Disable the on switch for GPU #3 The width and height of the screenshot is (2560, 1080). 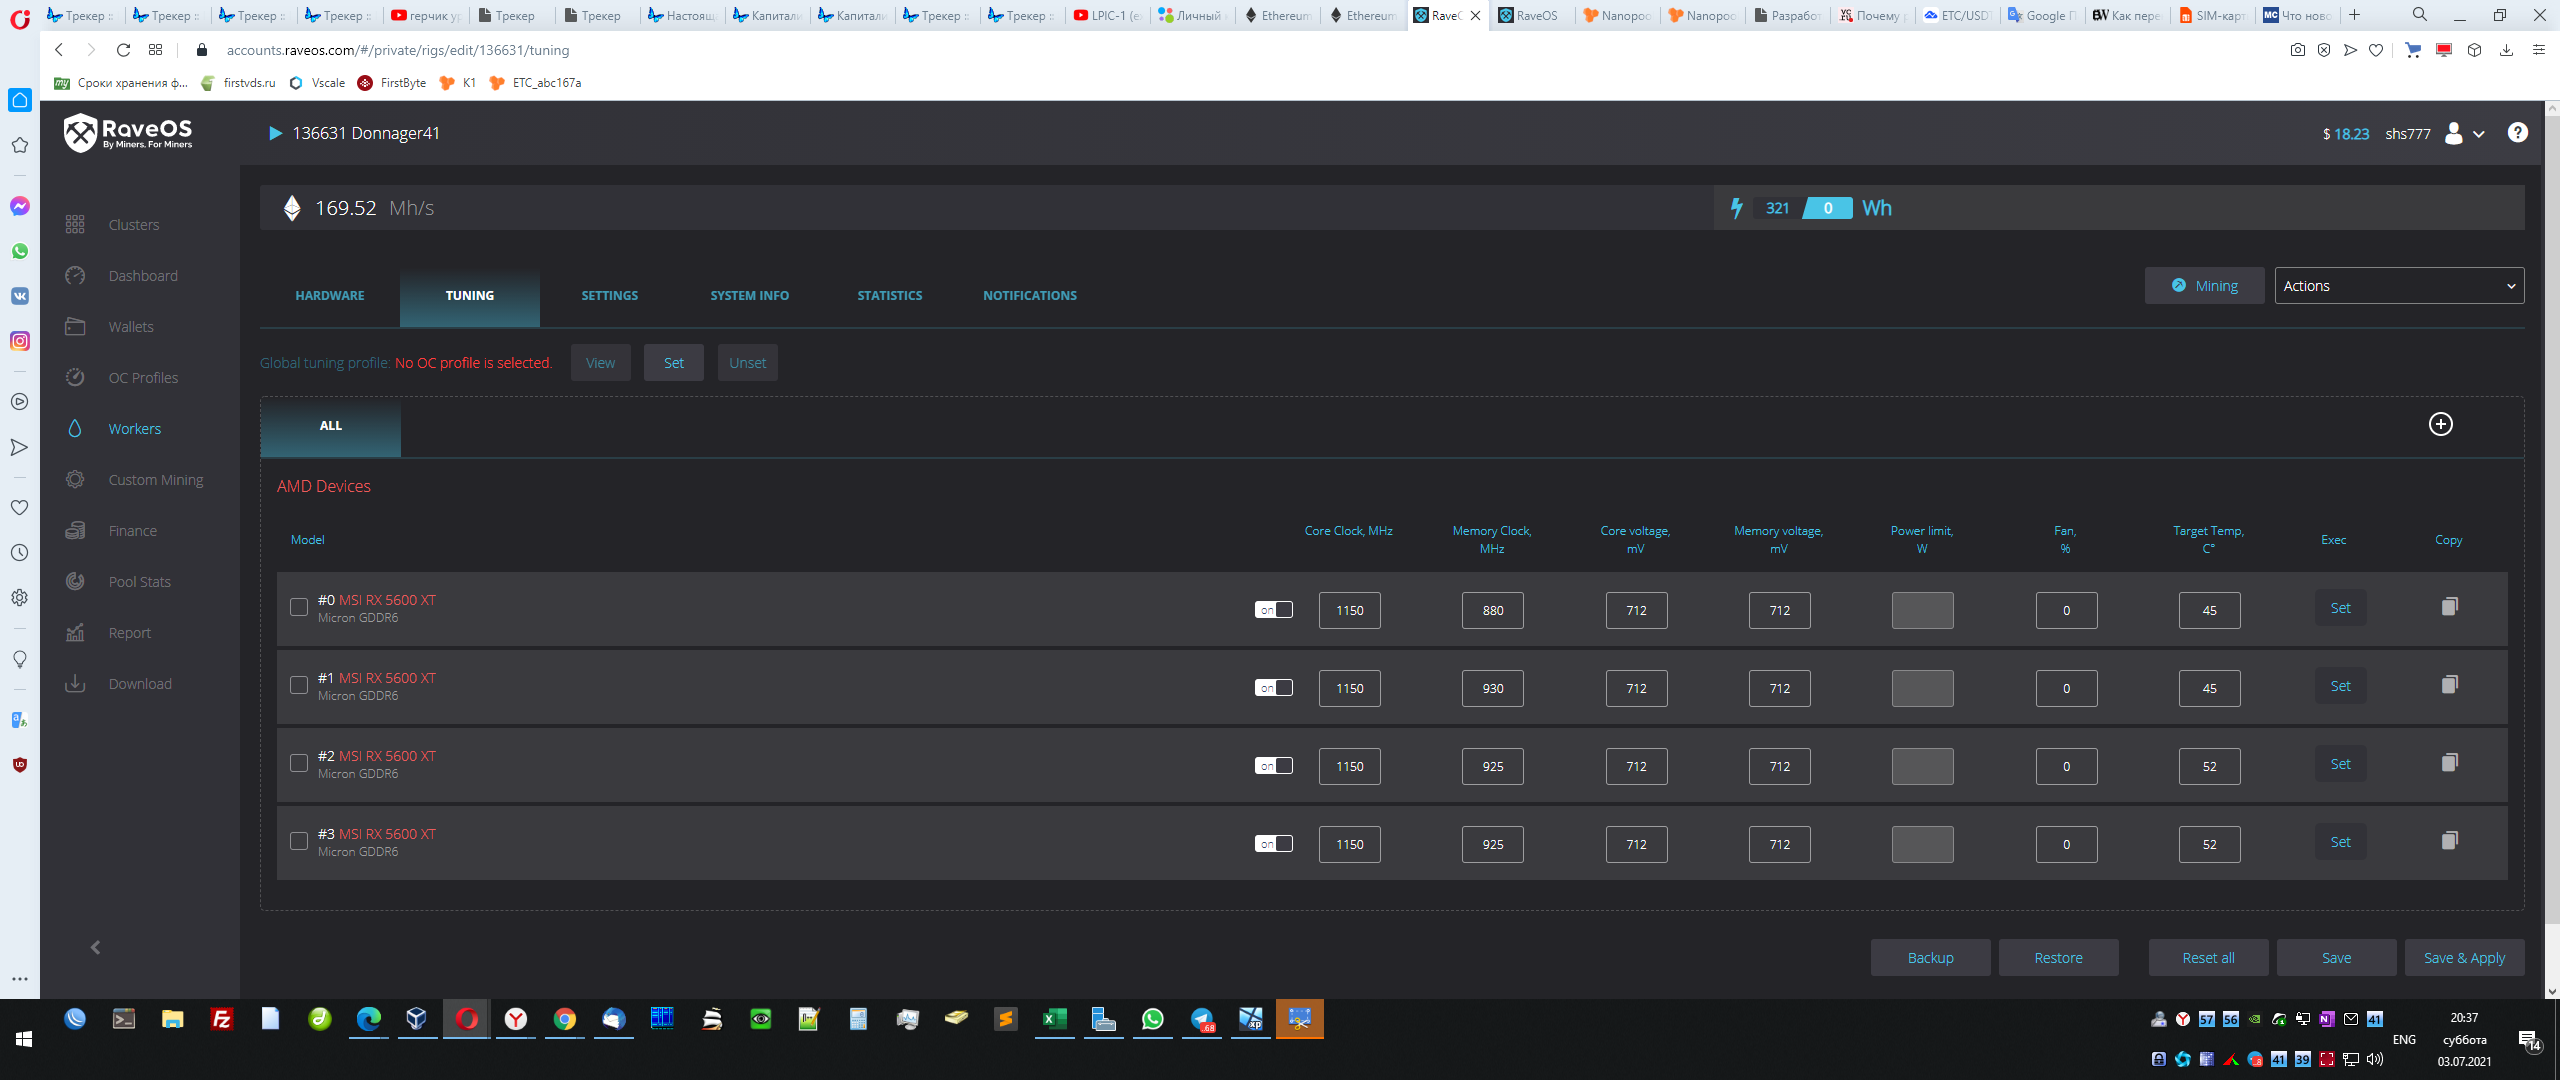[1273, 844]
